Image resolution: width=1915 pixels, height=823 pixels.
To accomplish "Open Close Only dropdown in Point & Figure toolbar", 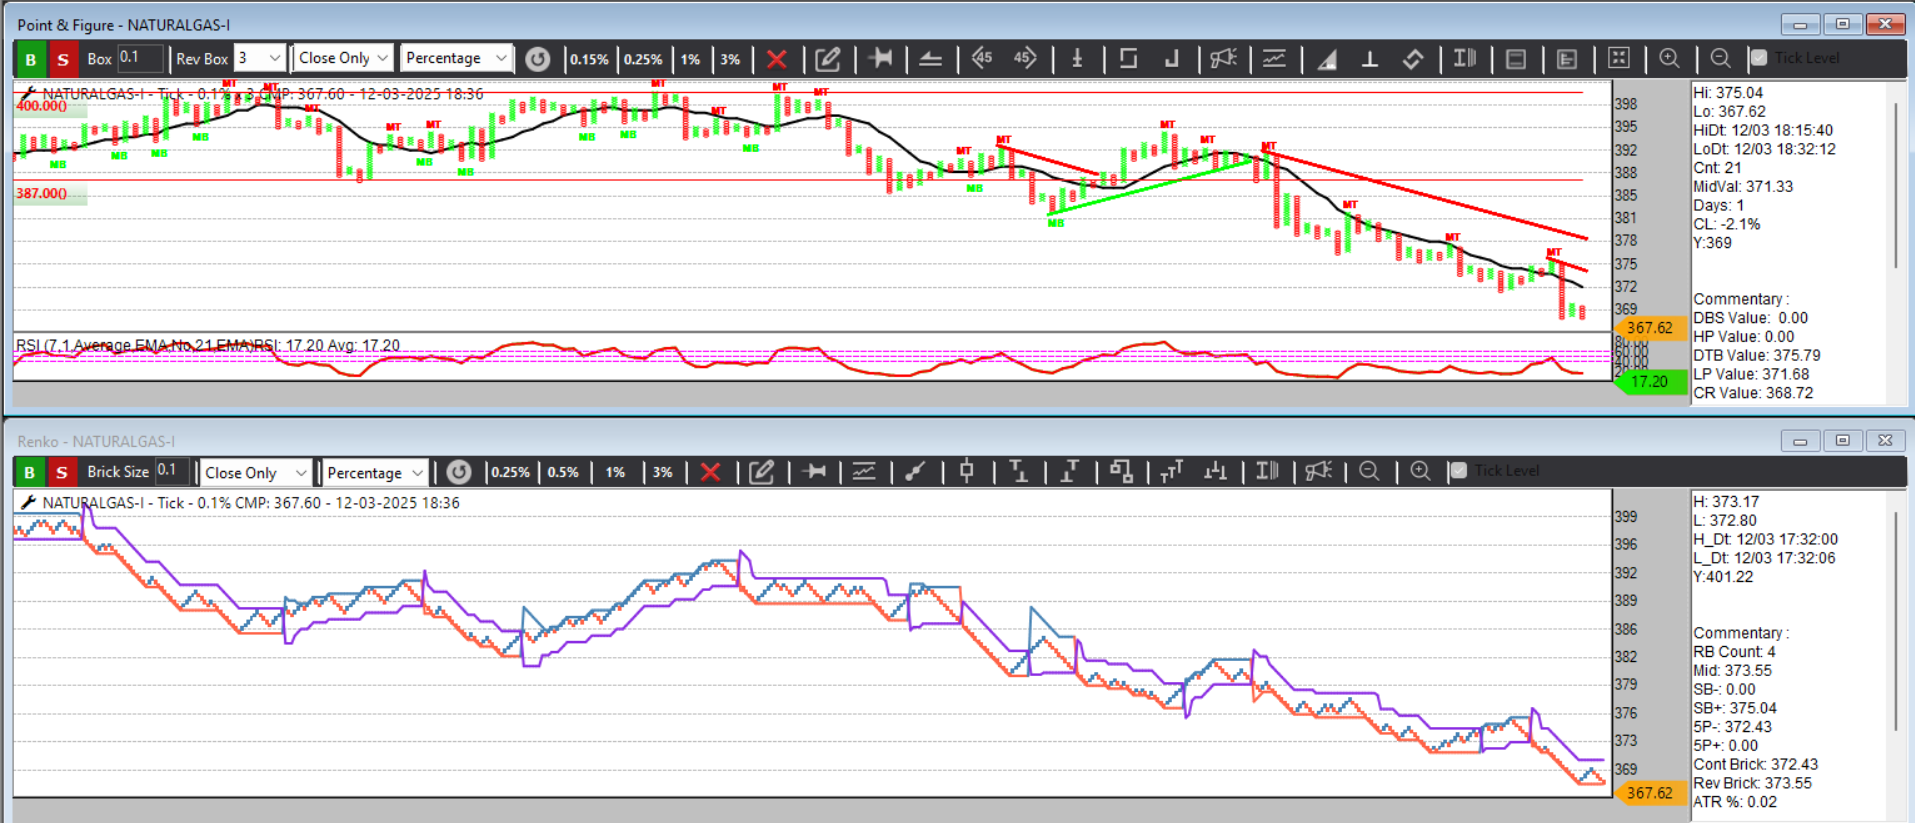I will coord(343,58).
